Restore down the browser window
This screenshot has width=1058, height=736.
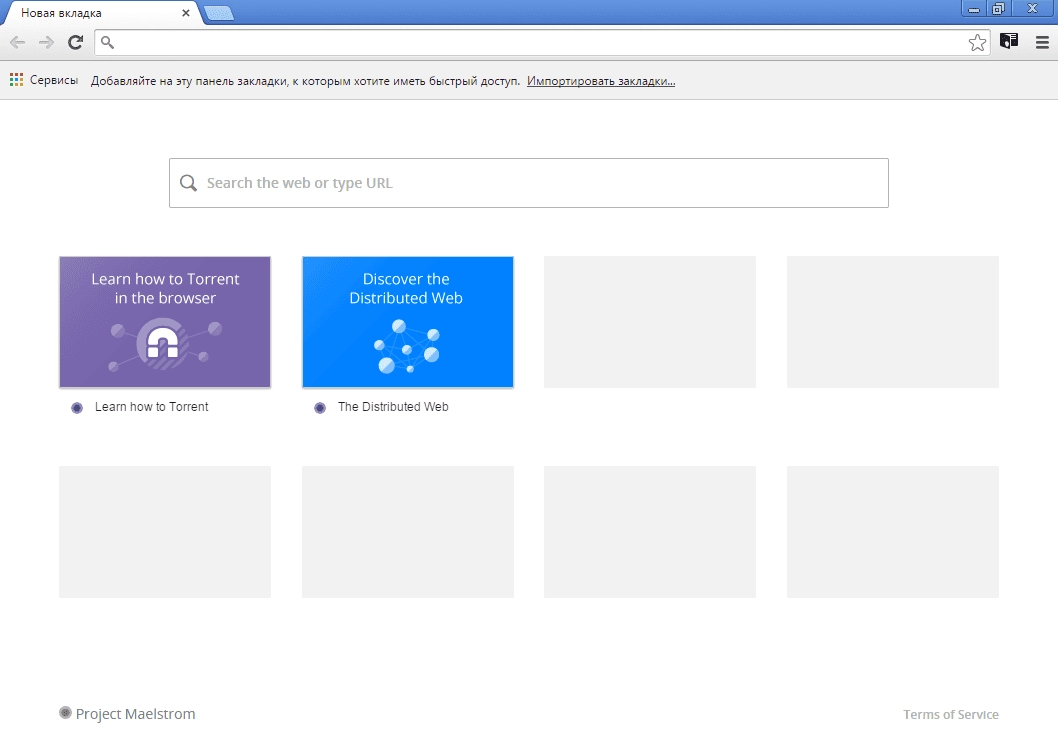999,9
